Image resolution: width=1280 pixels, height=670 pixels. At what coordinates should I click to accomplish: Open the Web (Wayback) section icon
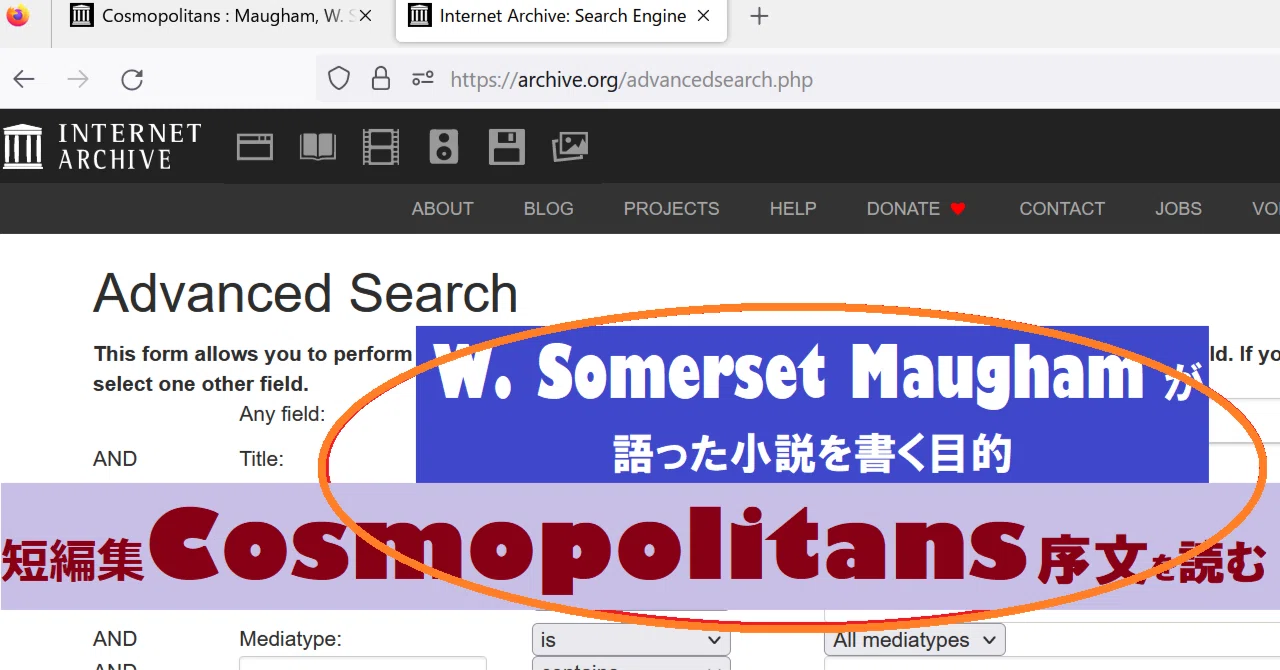pos(255,147)
